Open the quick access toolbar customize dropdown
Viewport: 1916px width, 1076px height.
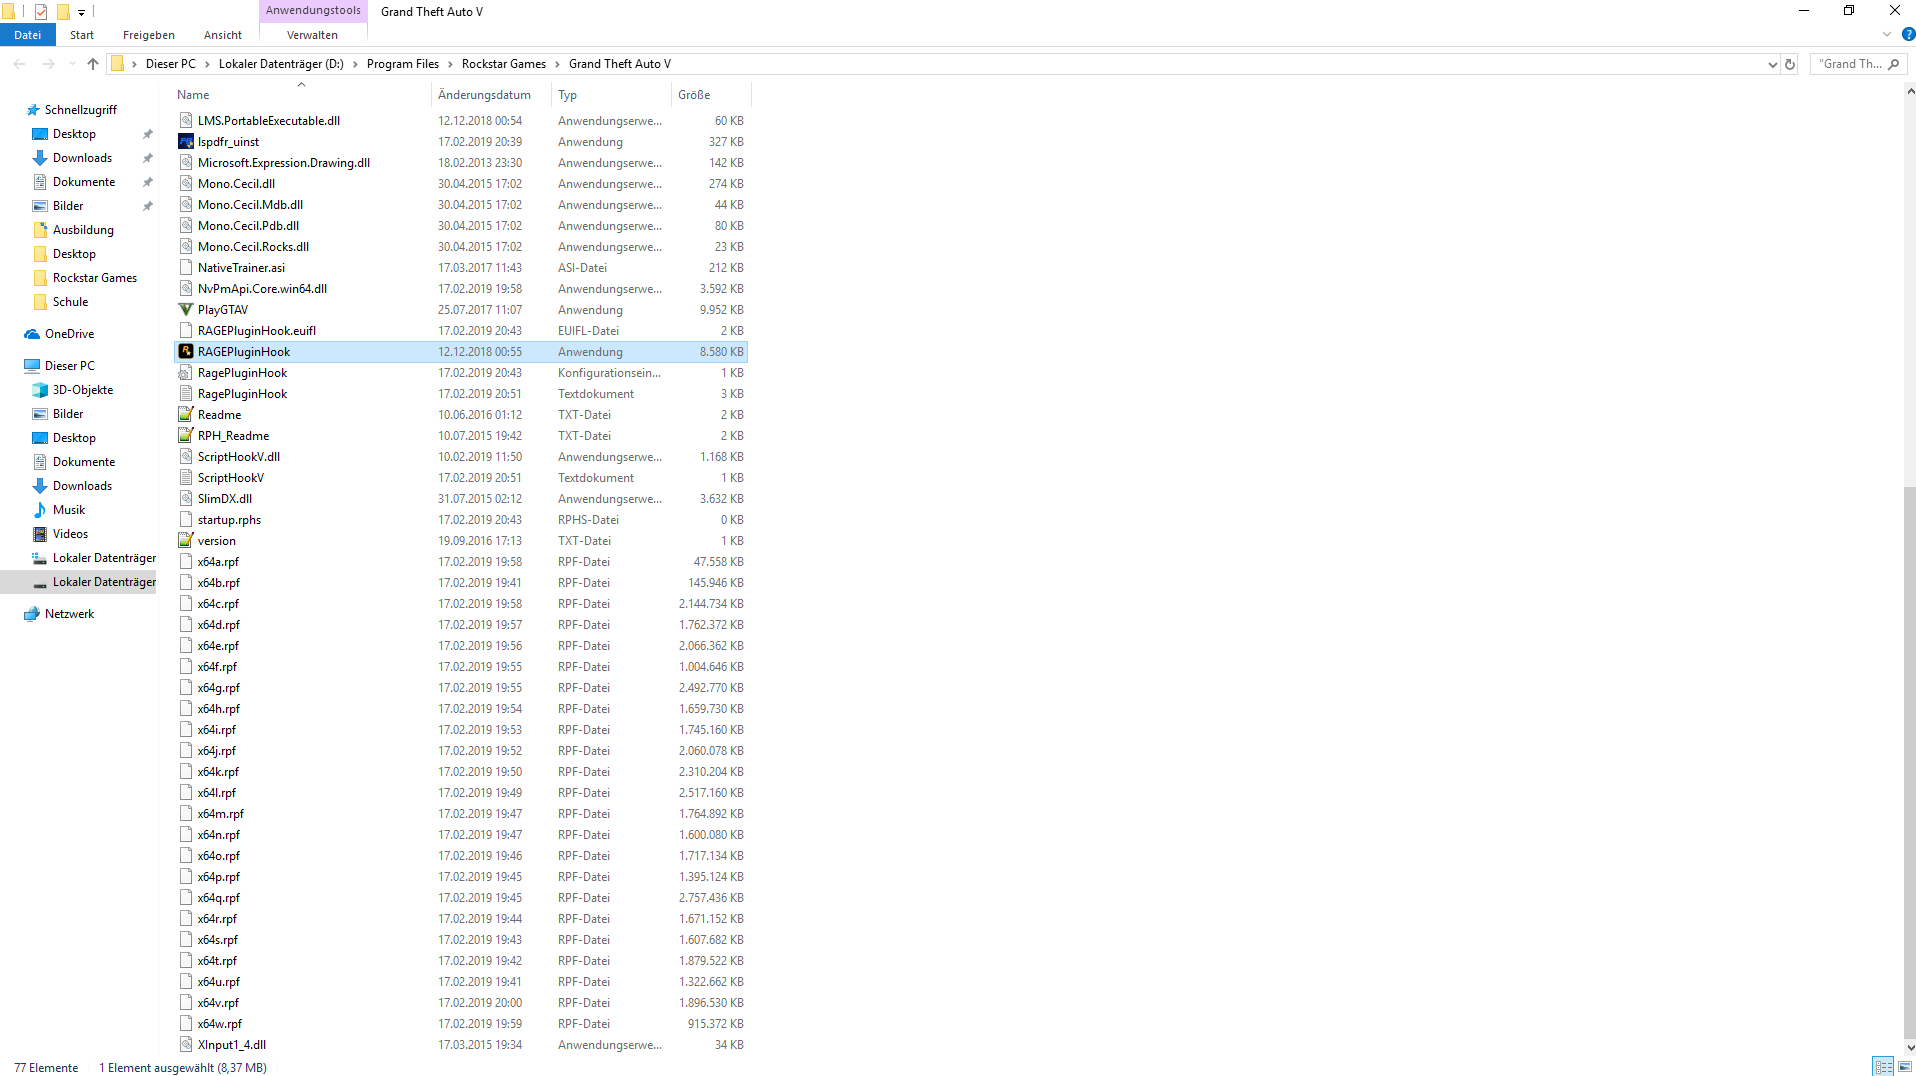[x=82, y=13]
